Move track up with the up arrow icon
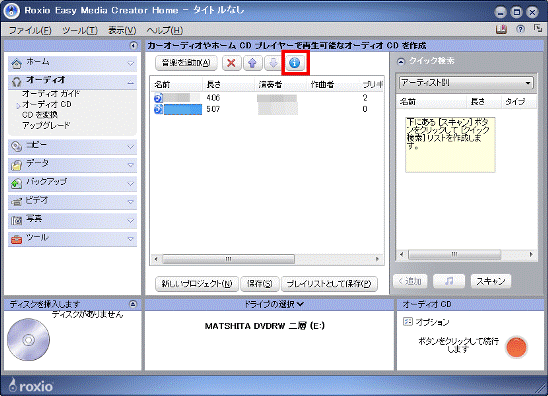548x396 pixels. point(252,63)
